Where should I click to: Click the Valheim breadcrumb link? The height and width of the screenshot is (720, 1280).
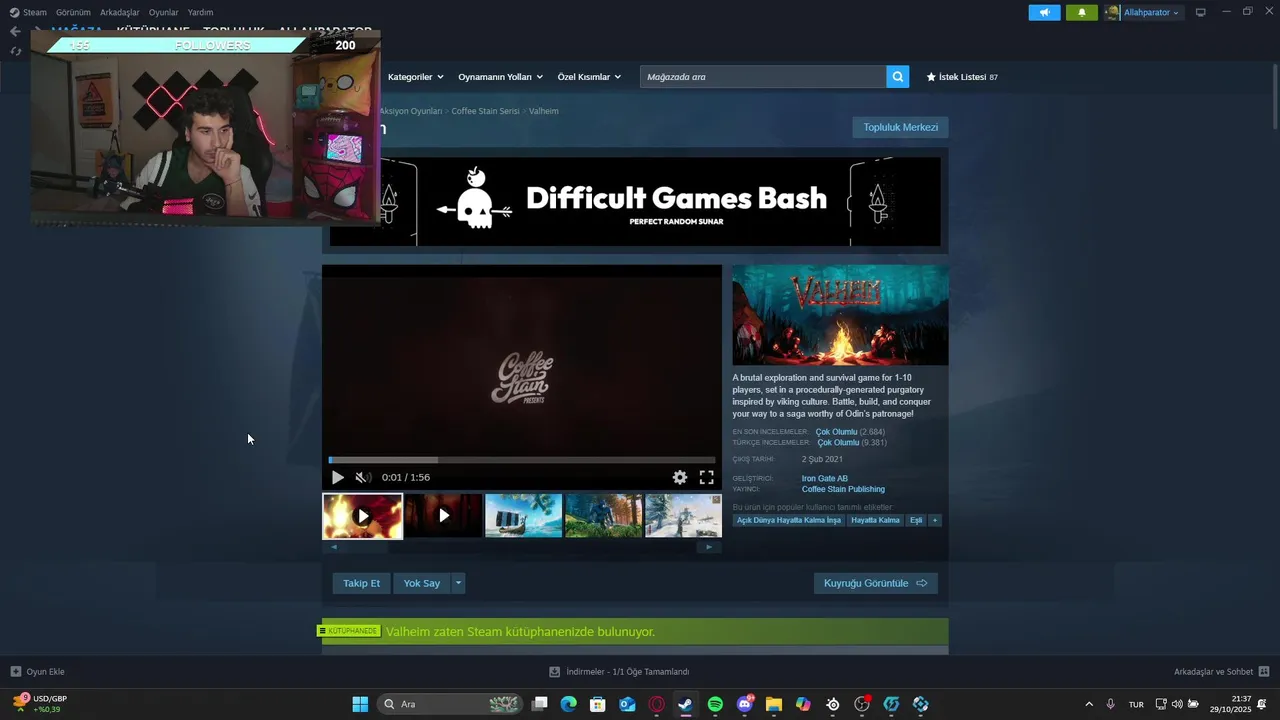544,111
